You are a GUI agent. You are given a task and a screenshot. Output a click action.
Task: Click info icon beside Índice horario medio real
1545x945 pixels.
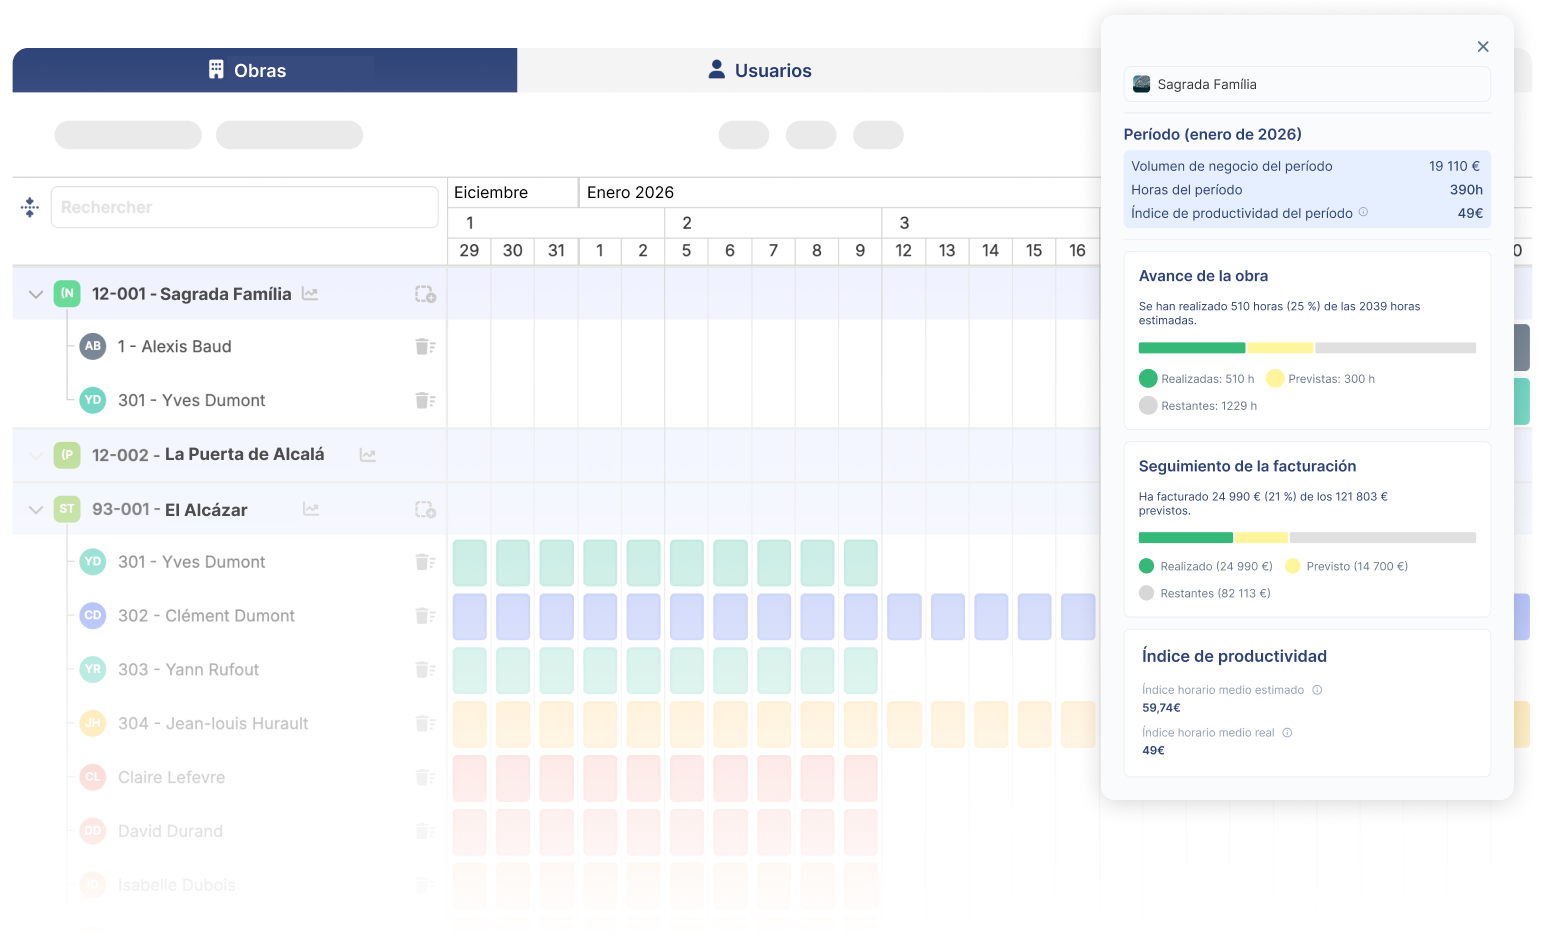[x=1287, y=733]
